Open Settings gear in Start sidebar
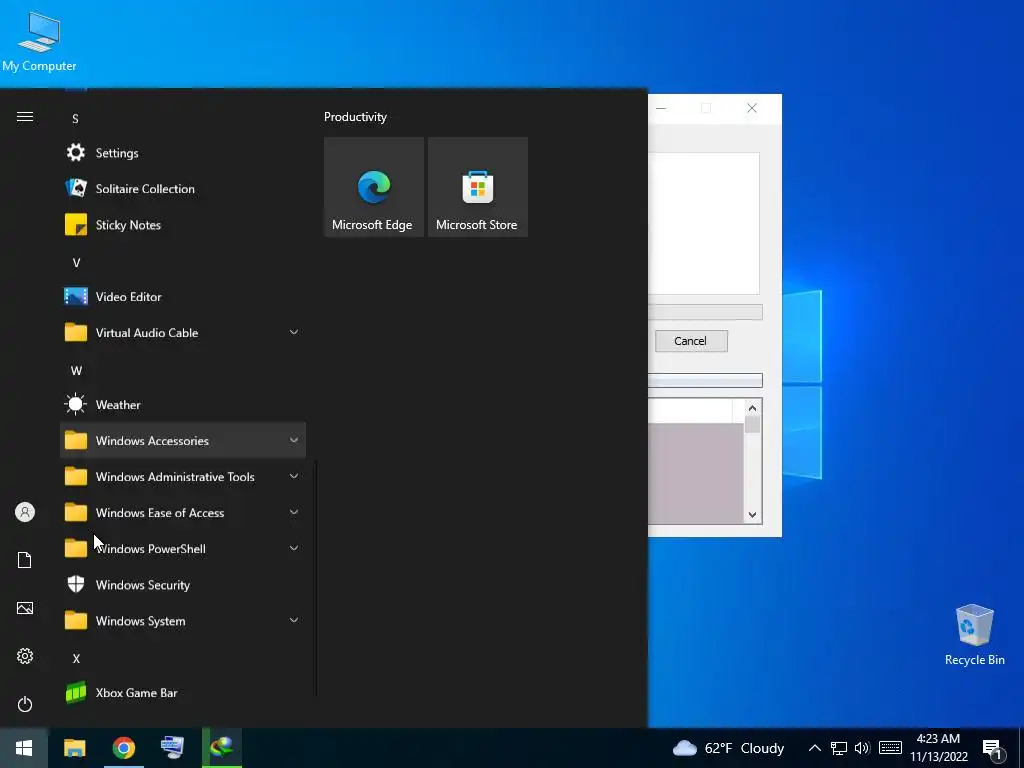 [x=25, y=656]
